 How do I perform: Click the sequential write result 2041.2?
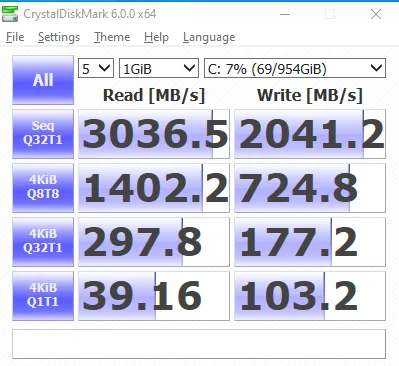(x=310, y=134)
